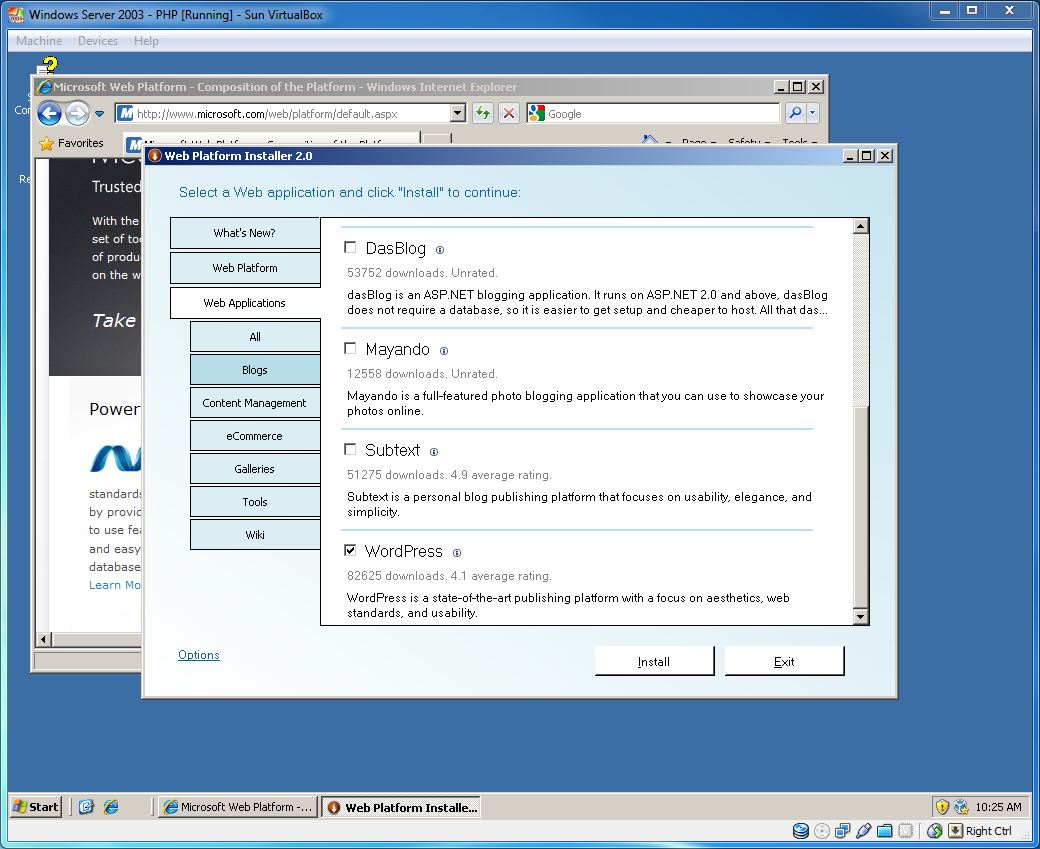Click Windows Start button
The image size is (1040, 849).
[x=36, y=807]
